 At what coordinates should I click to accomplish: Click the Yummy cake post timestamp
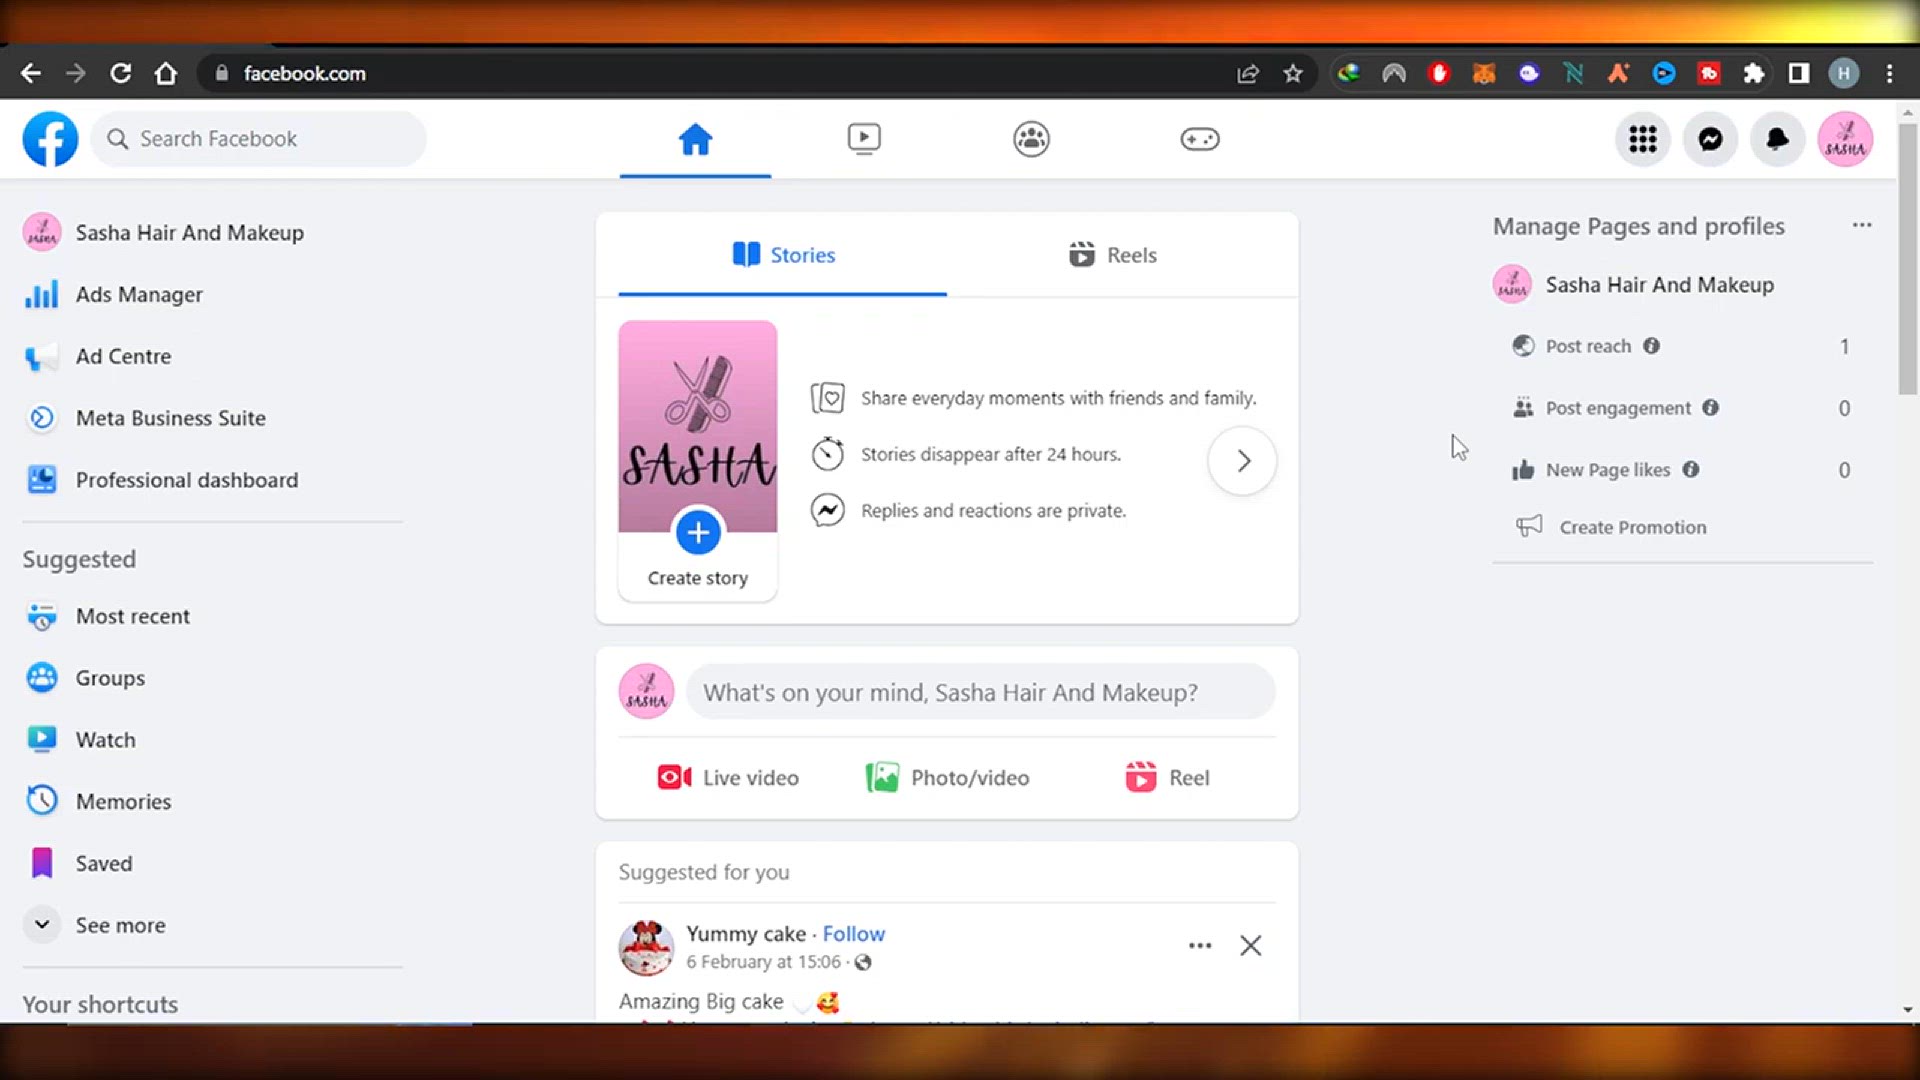tap(763, 962)
